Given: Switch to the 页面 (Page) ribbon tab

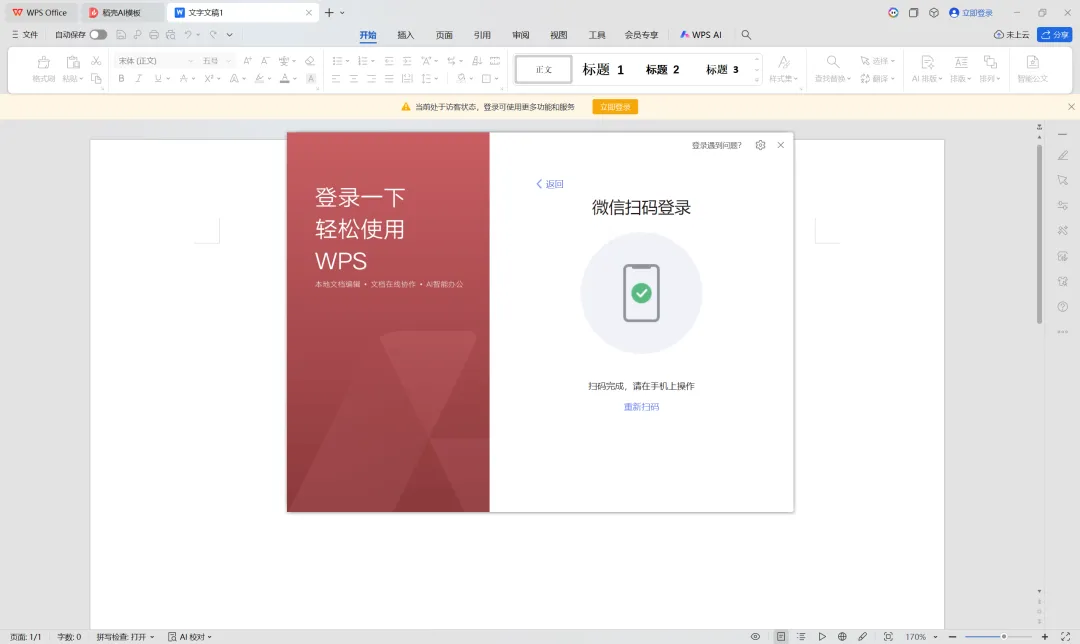Looking at the screenshot, I should [444, 34].
